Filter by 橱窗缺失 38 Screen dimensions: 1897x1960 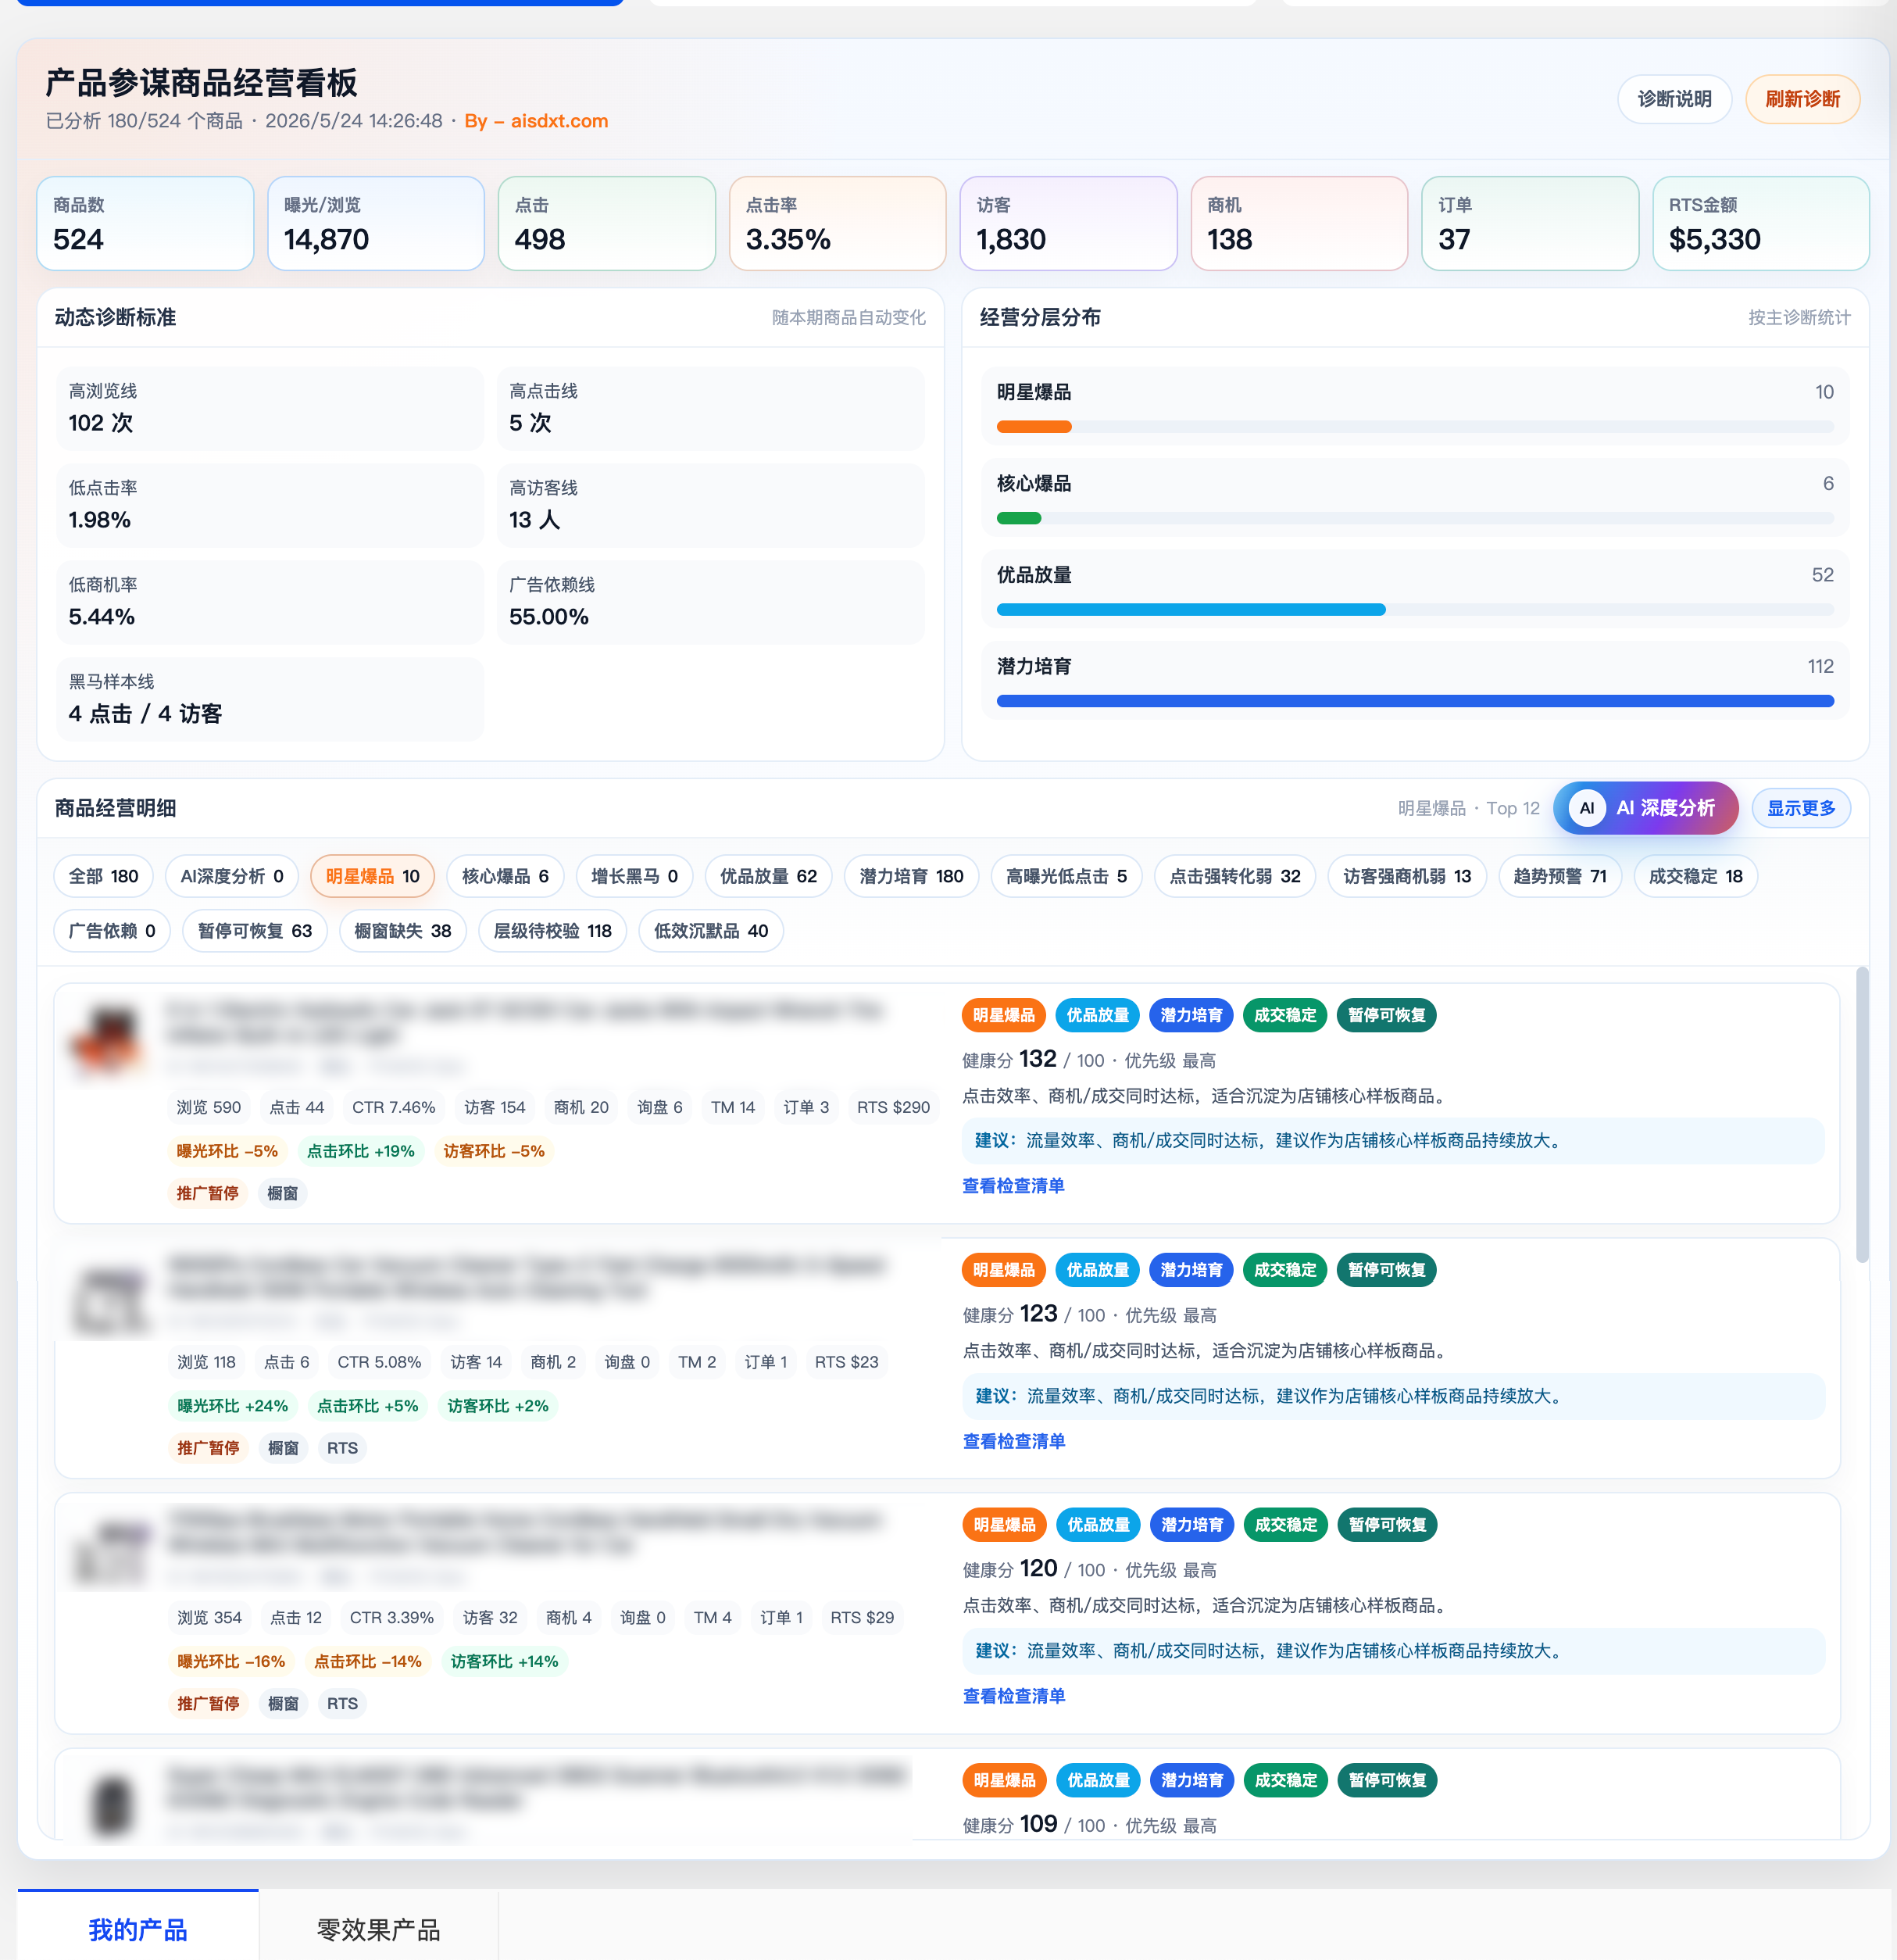(x=403, y=931)
